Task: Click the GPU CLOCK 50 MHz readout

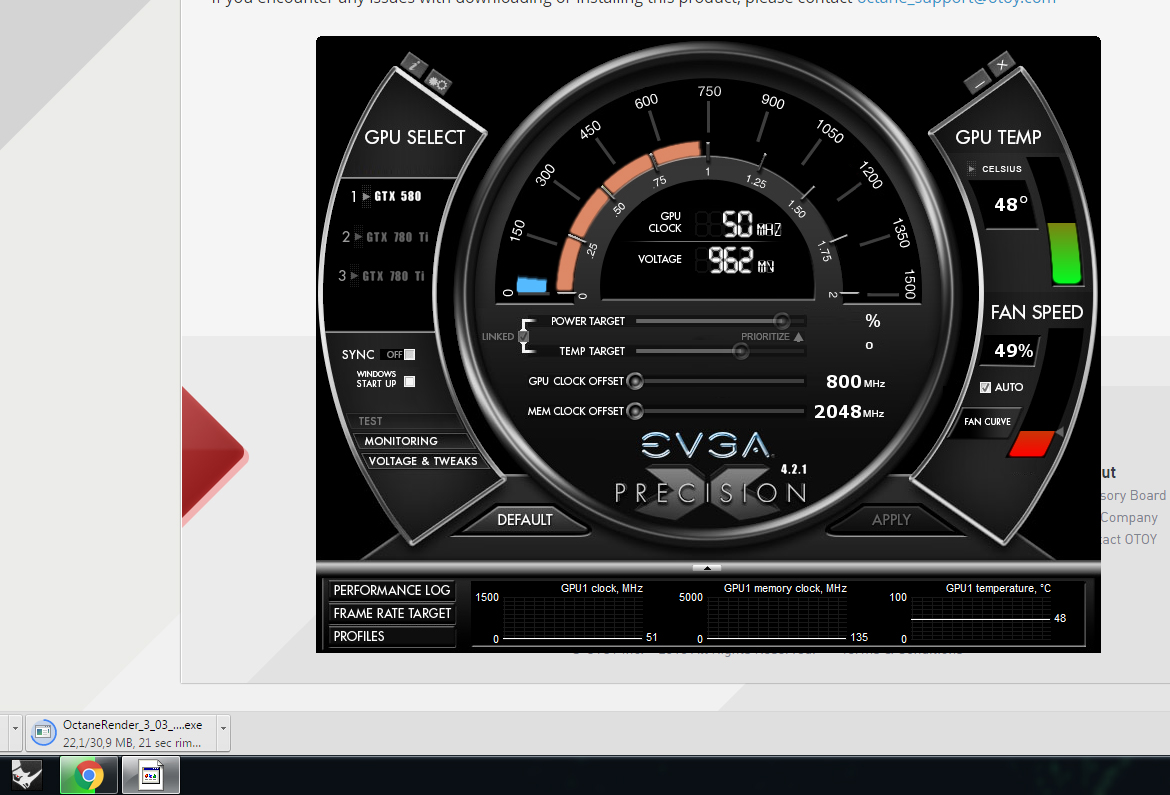Action: (x=739, y=223)
